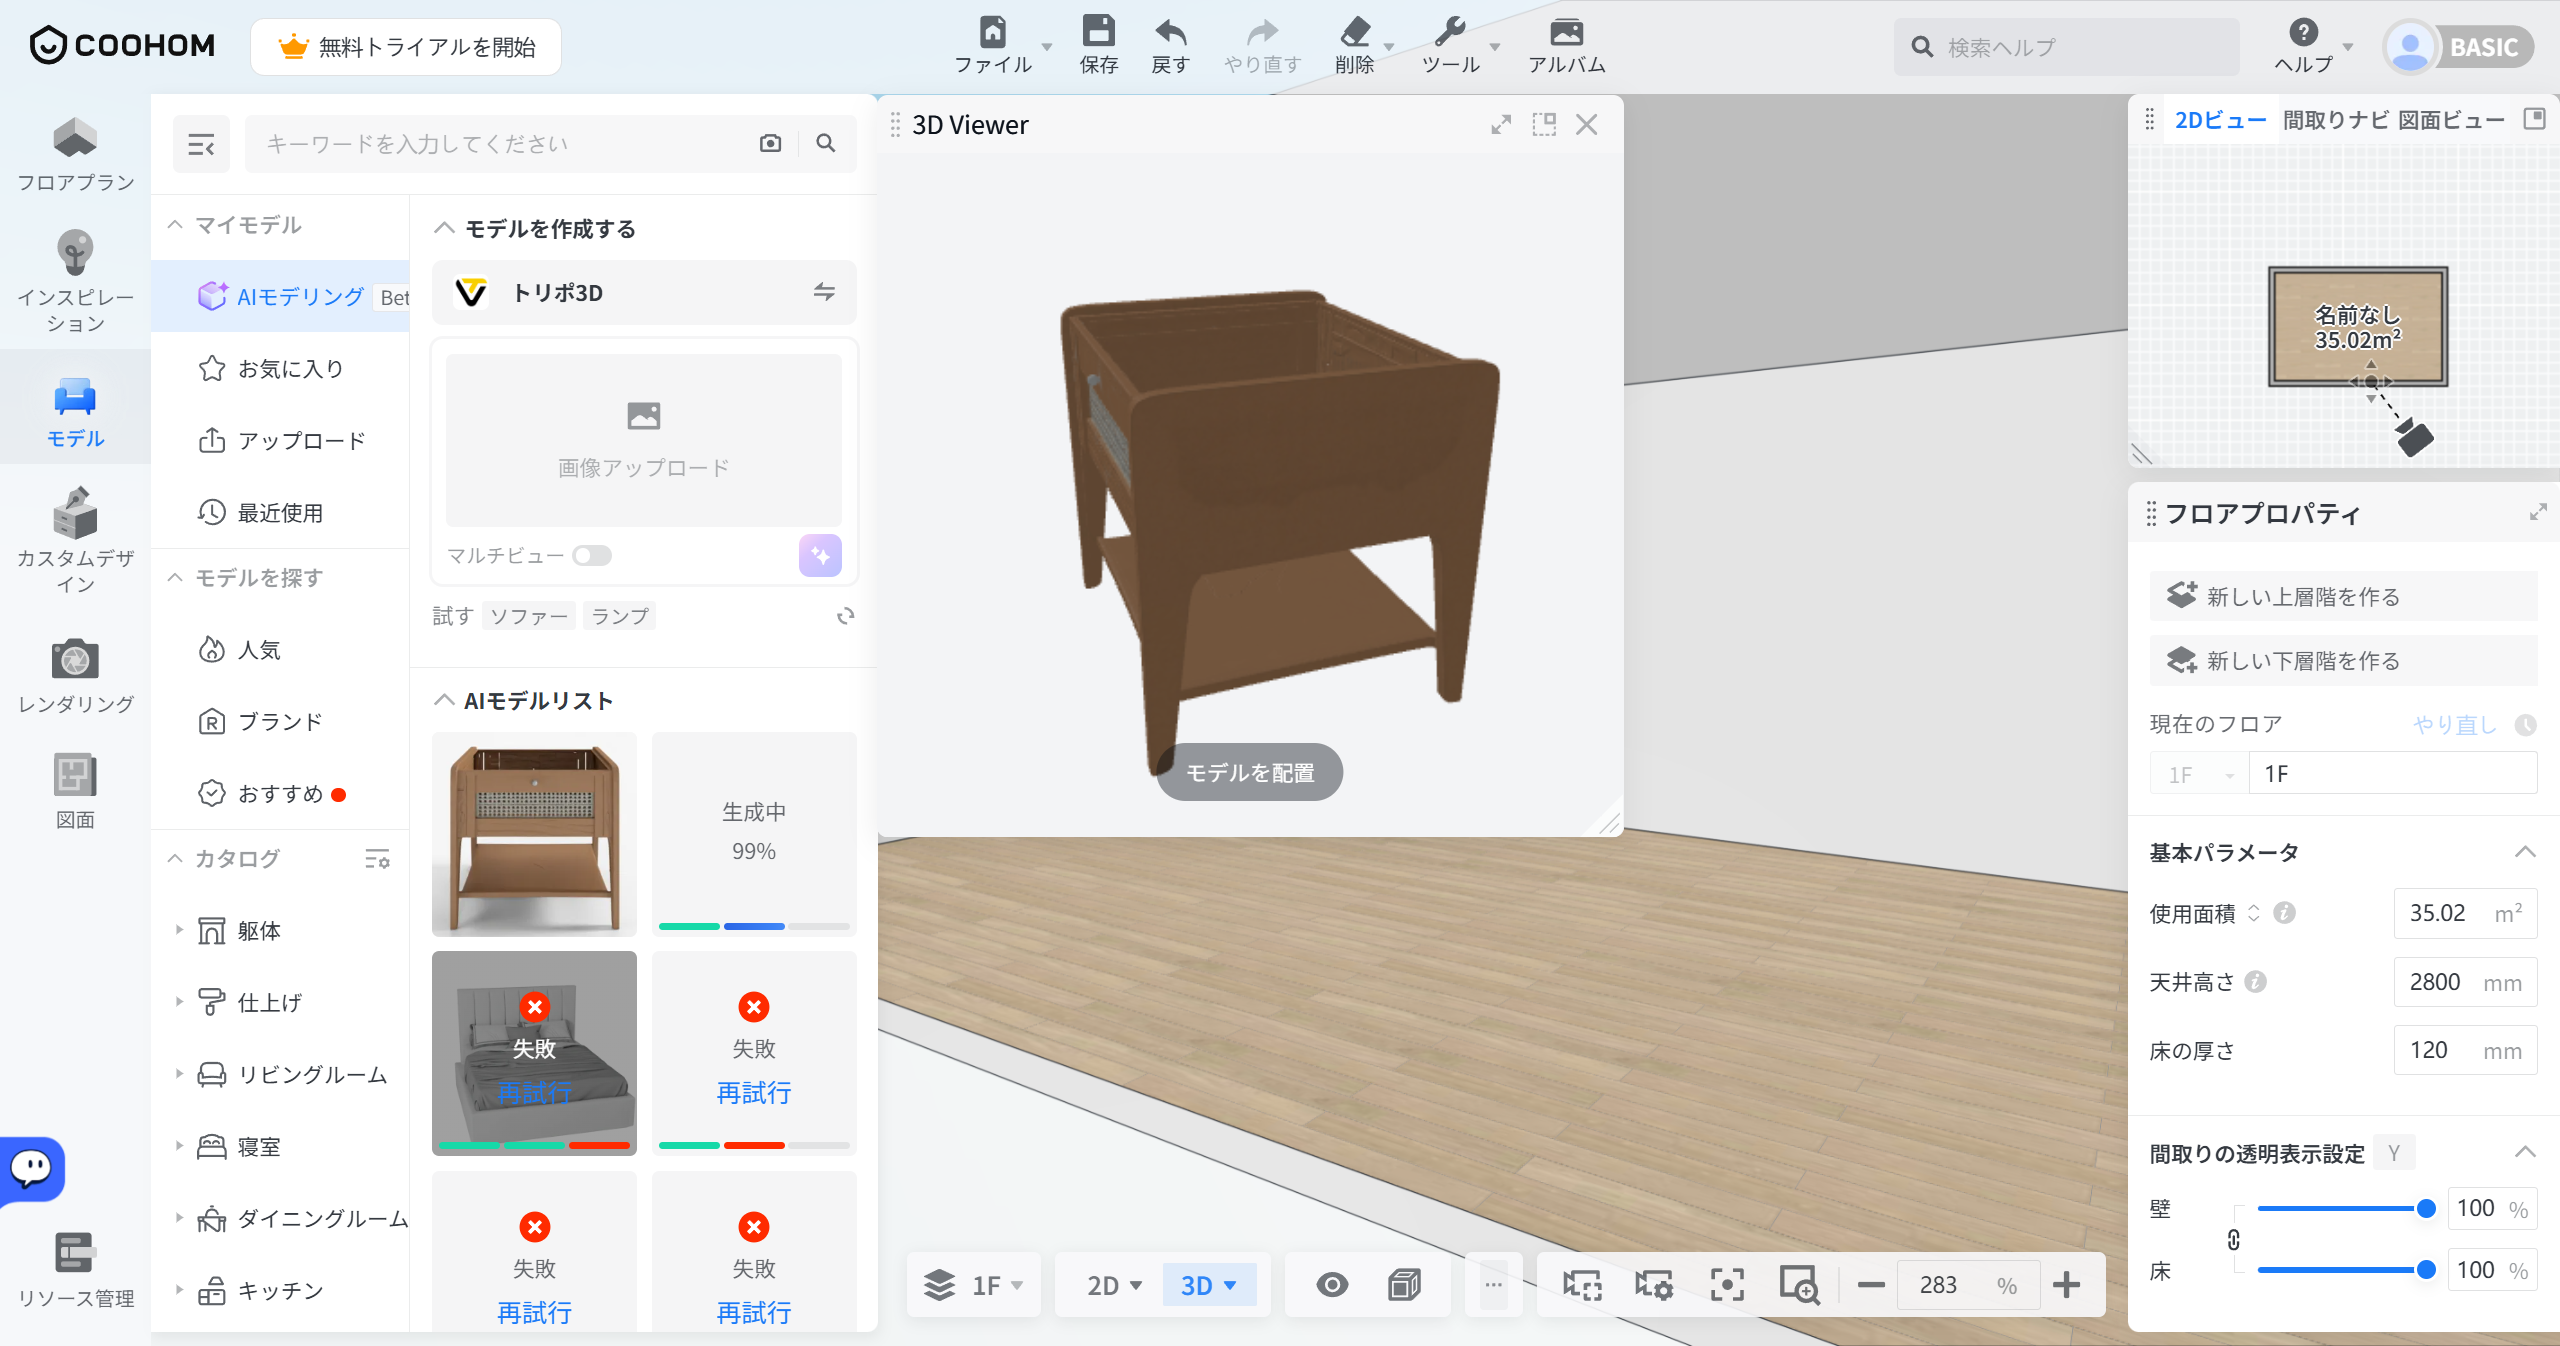Collapse the マイモデル tree group

(x=175, y=225)
